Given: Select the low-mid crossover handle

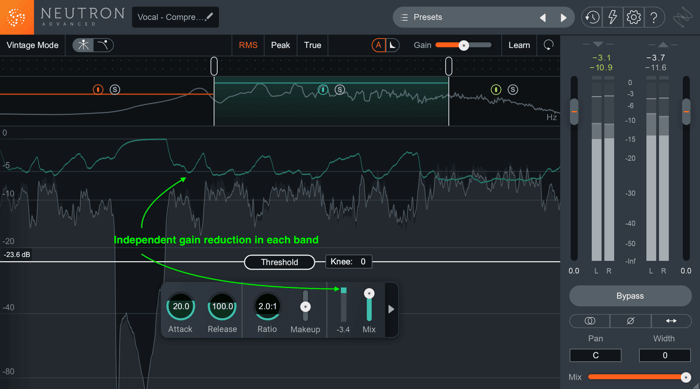Looking at the screenshot, I should [x=214, y=66].
